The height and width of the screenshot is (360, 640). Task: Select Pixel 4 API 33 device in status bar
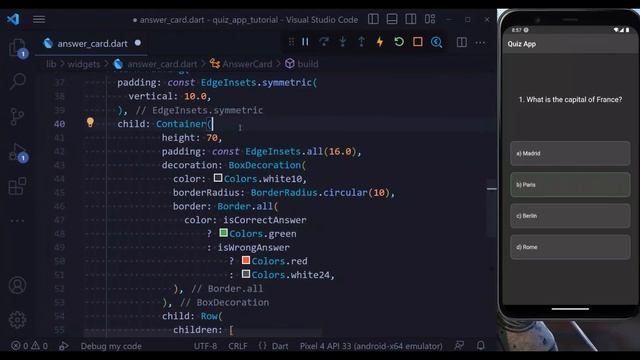(371, 346)
